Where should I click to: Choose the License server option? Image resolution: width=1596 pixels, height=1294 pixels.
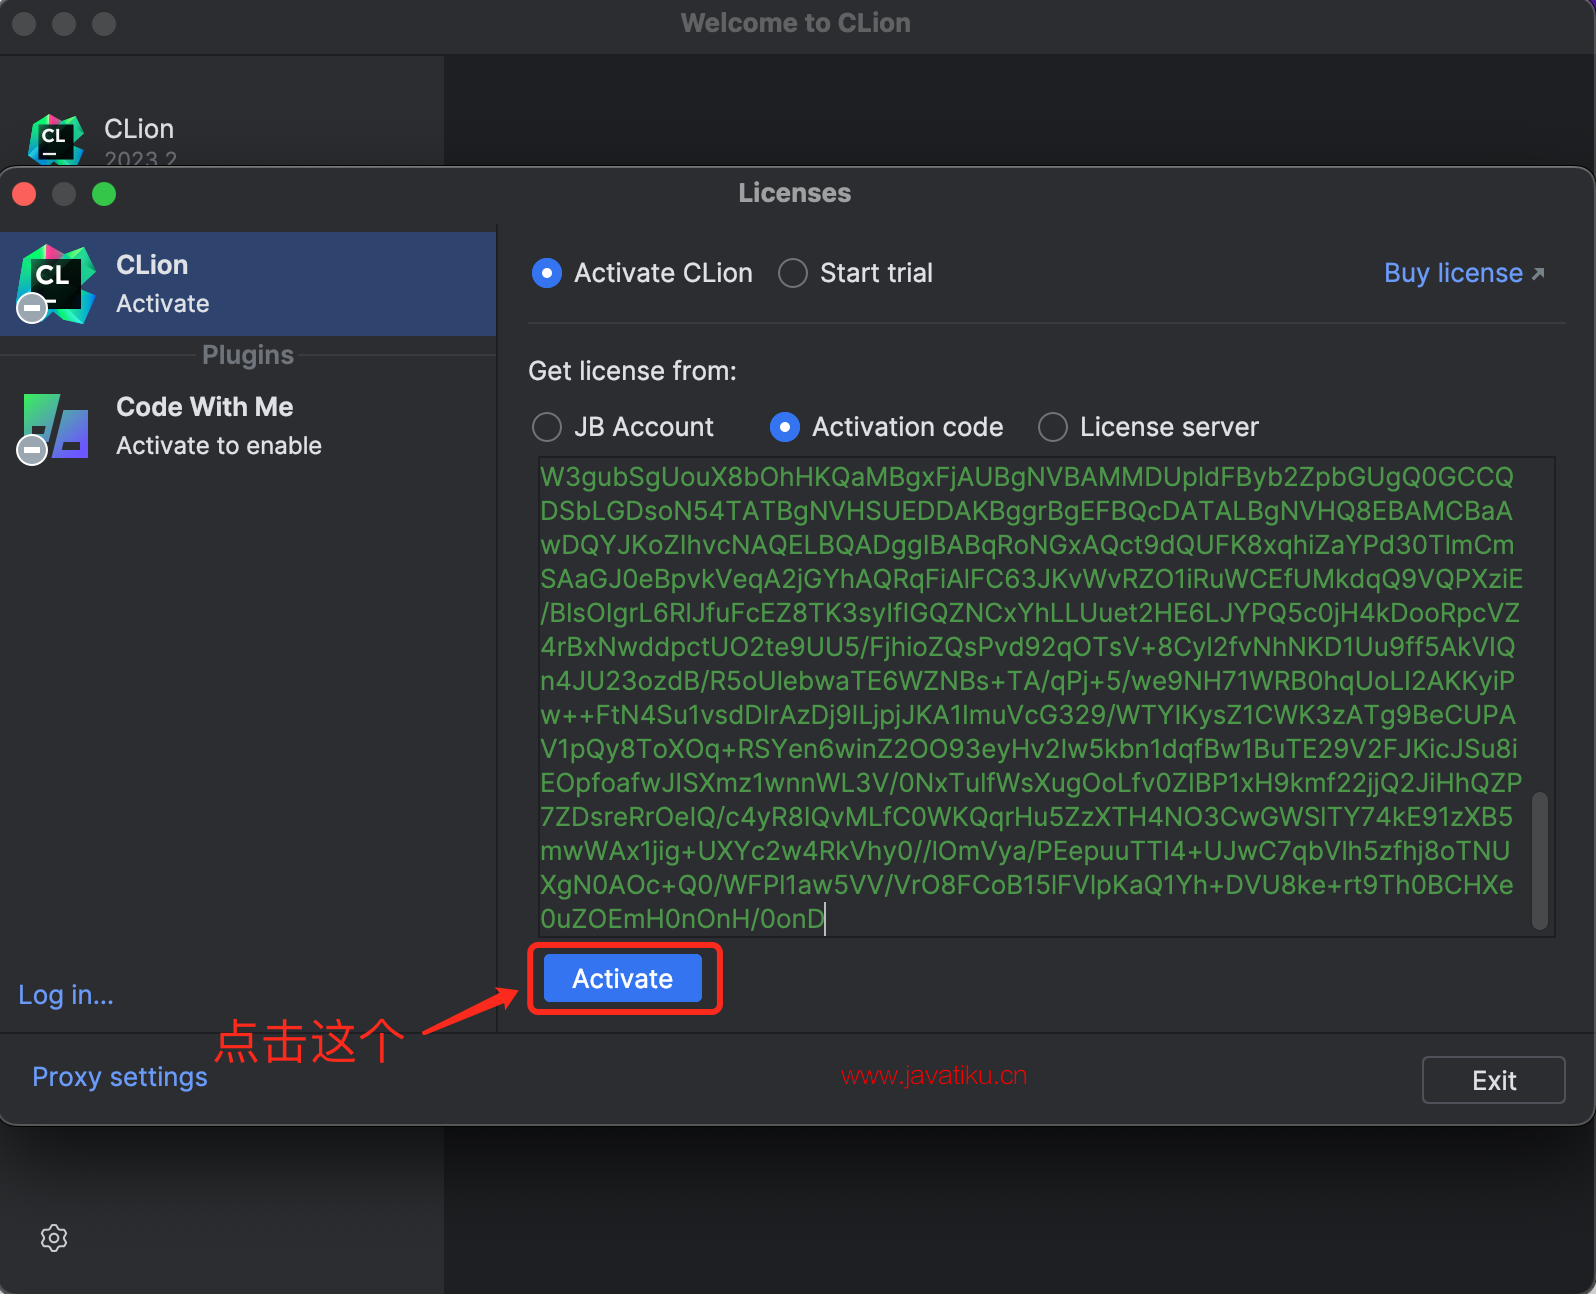(x=1053, y=427)
